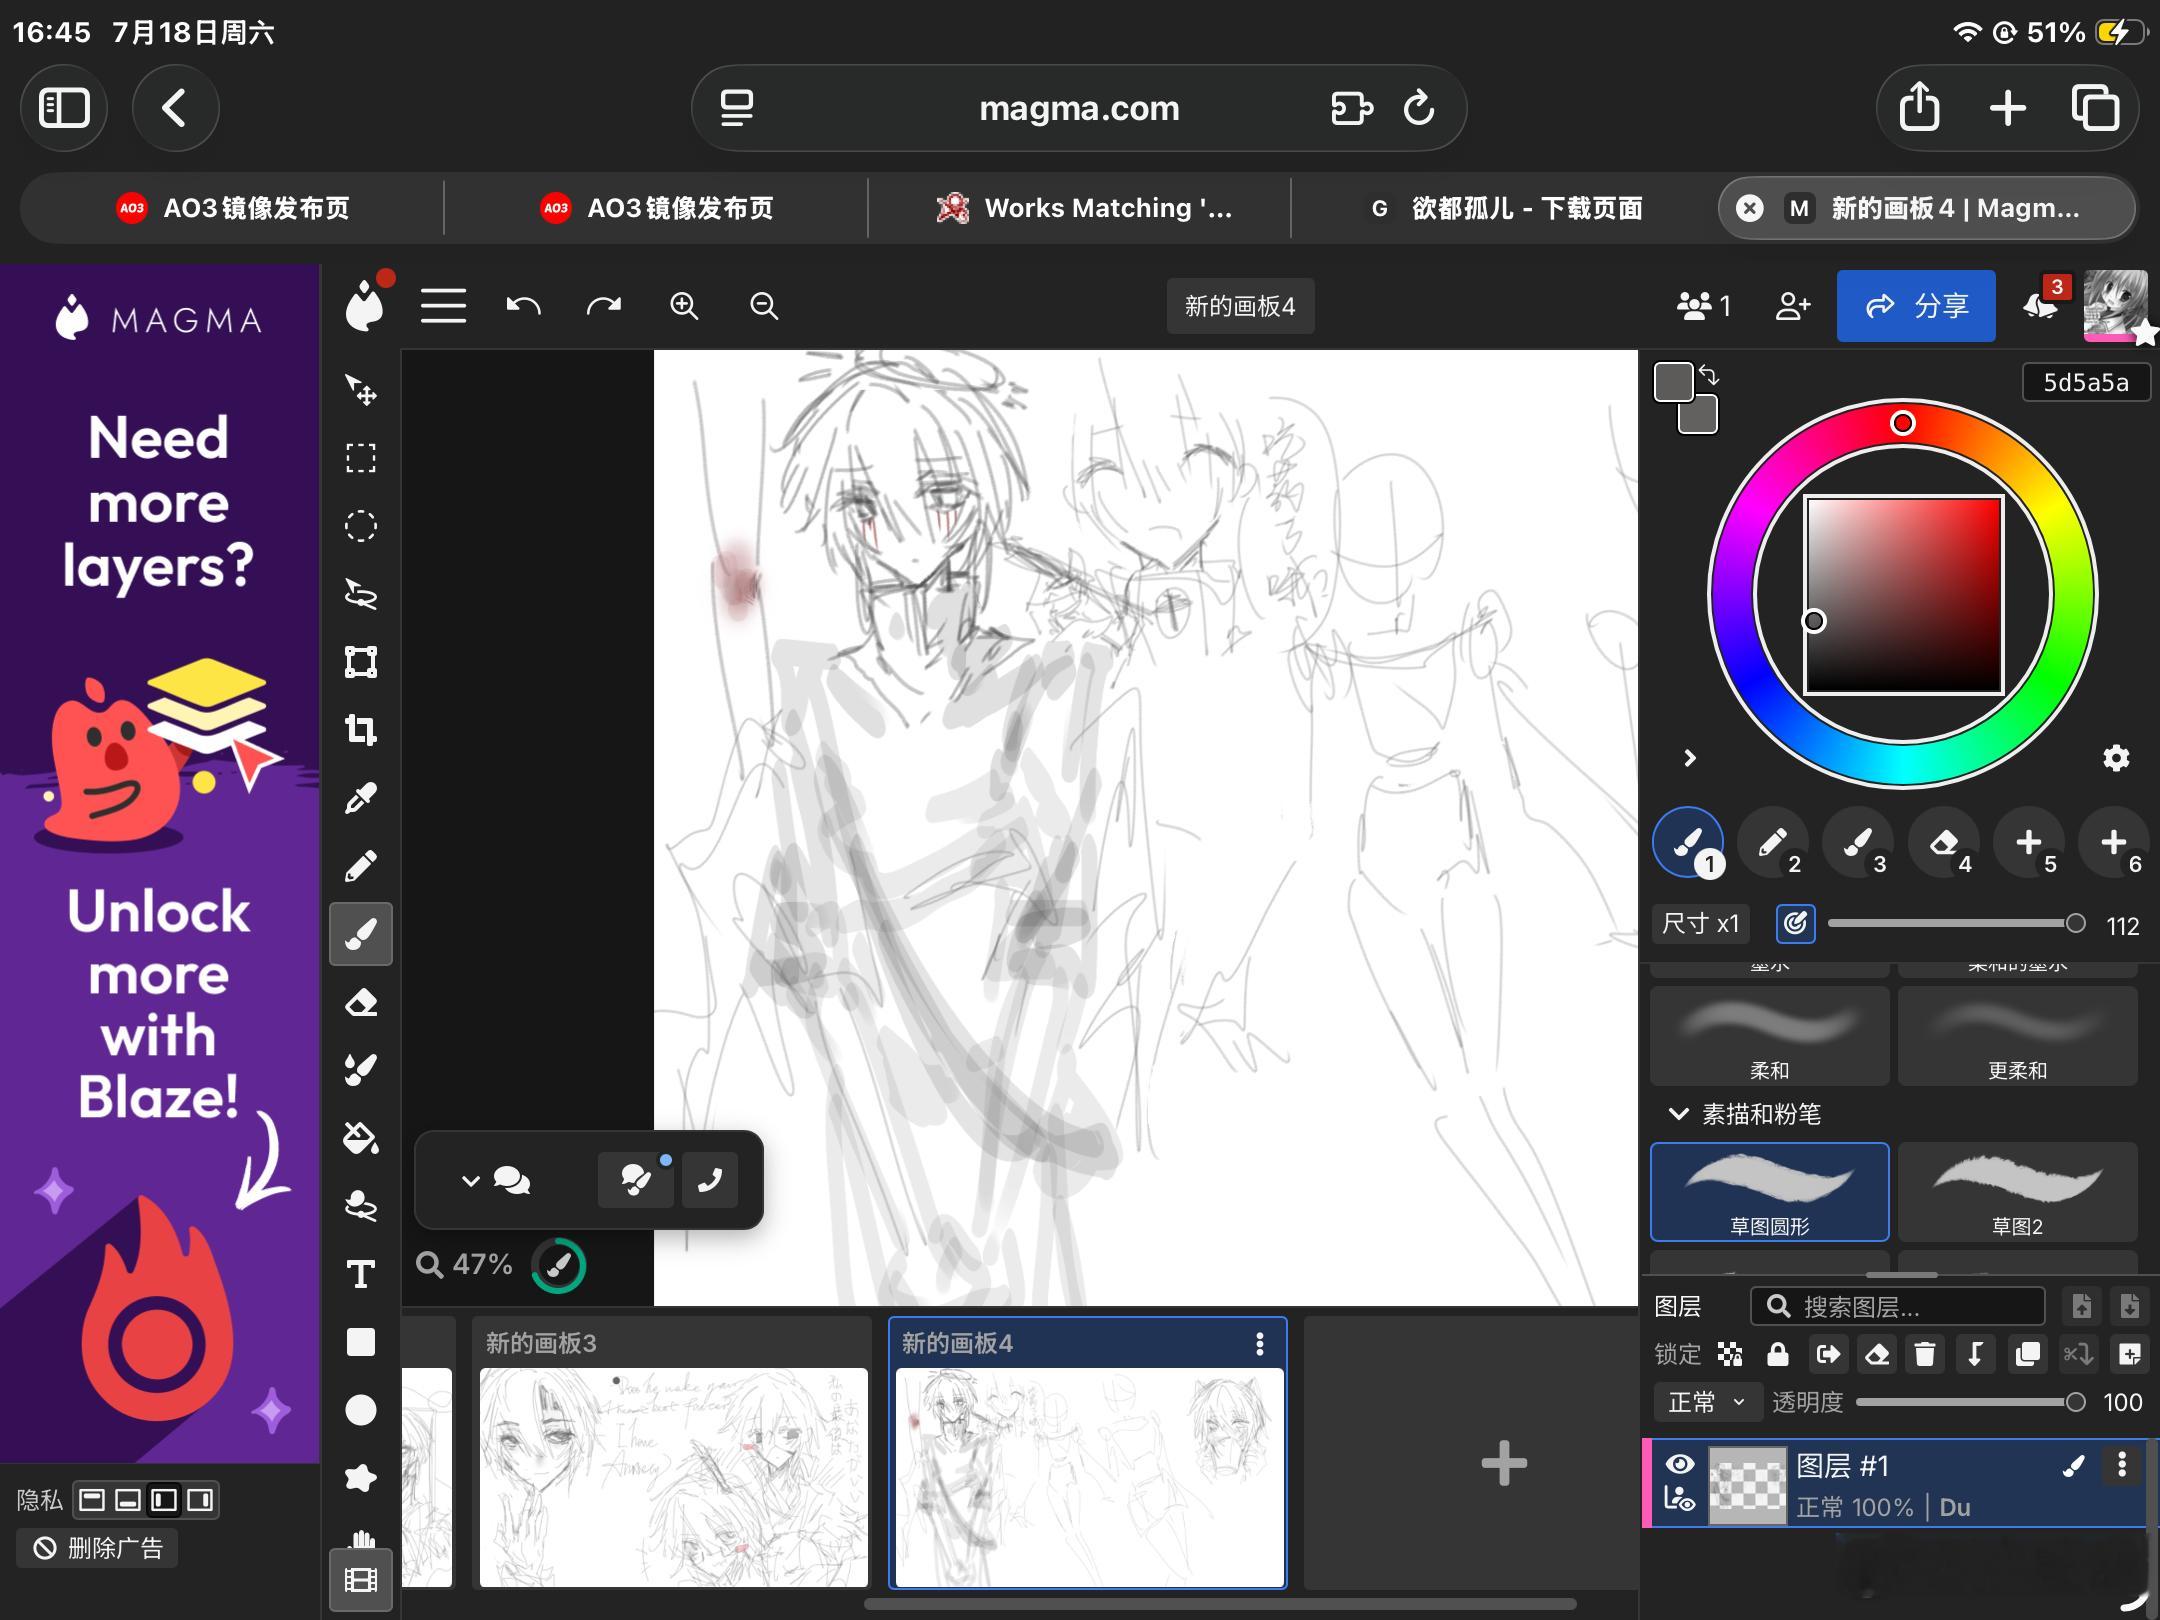Open 新的画板4 artboard options menu

1260,1344
